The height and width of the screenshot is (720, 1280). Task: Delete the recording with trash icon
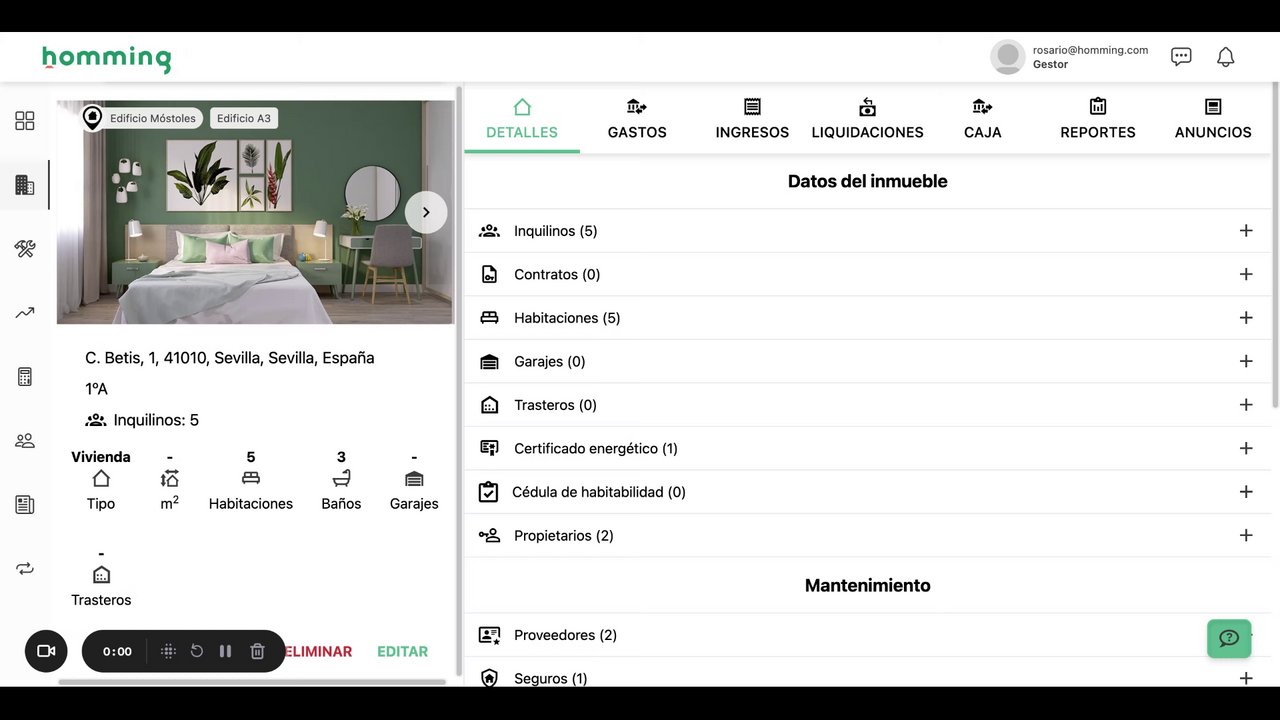[x=257, y=651]
